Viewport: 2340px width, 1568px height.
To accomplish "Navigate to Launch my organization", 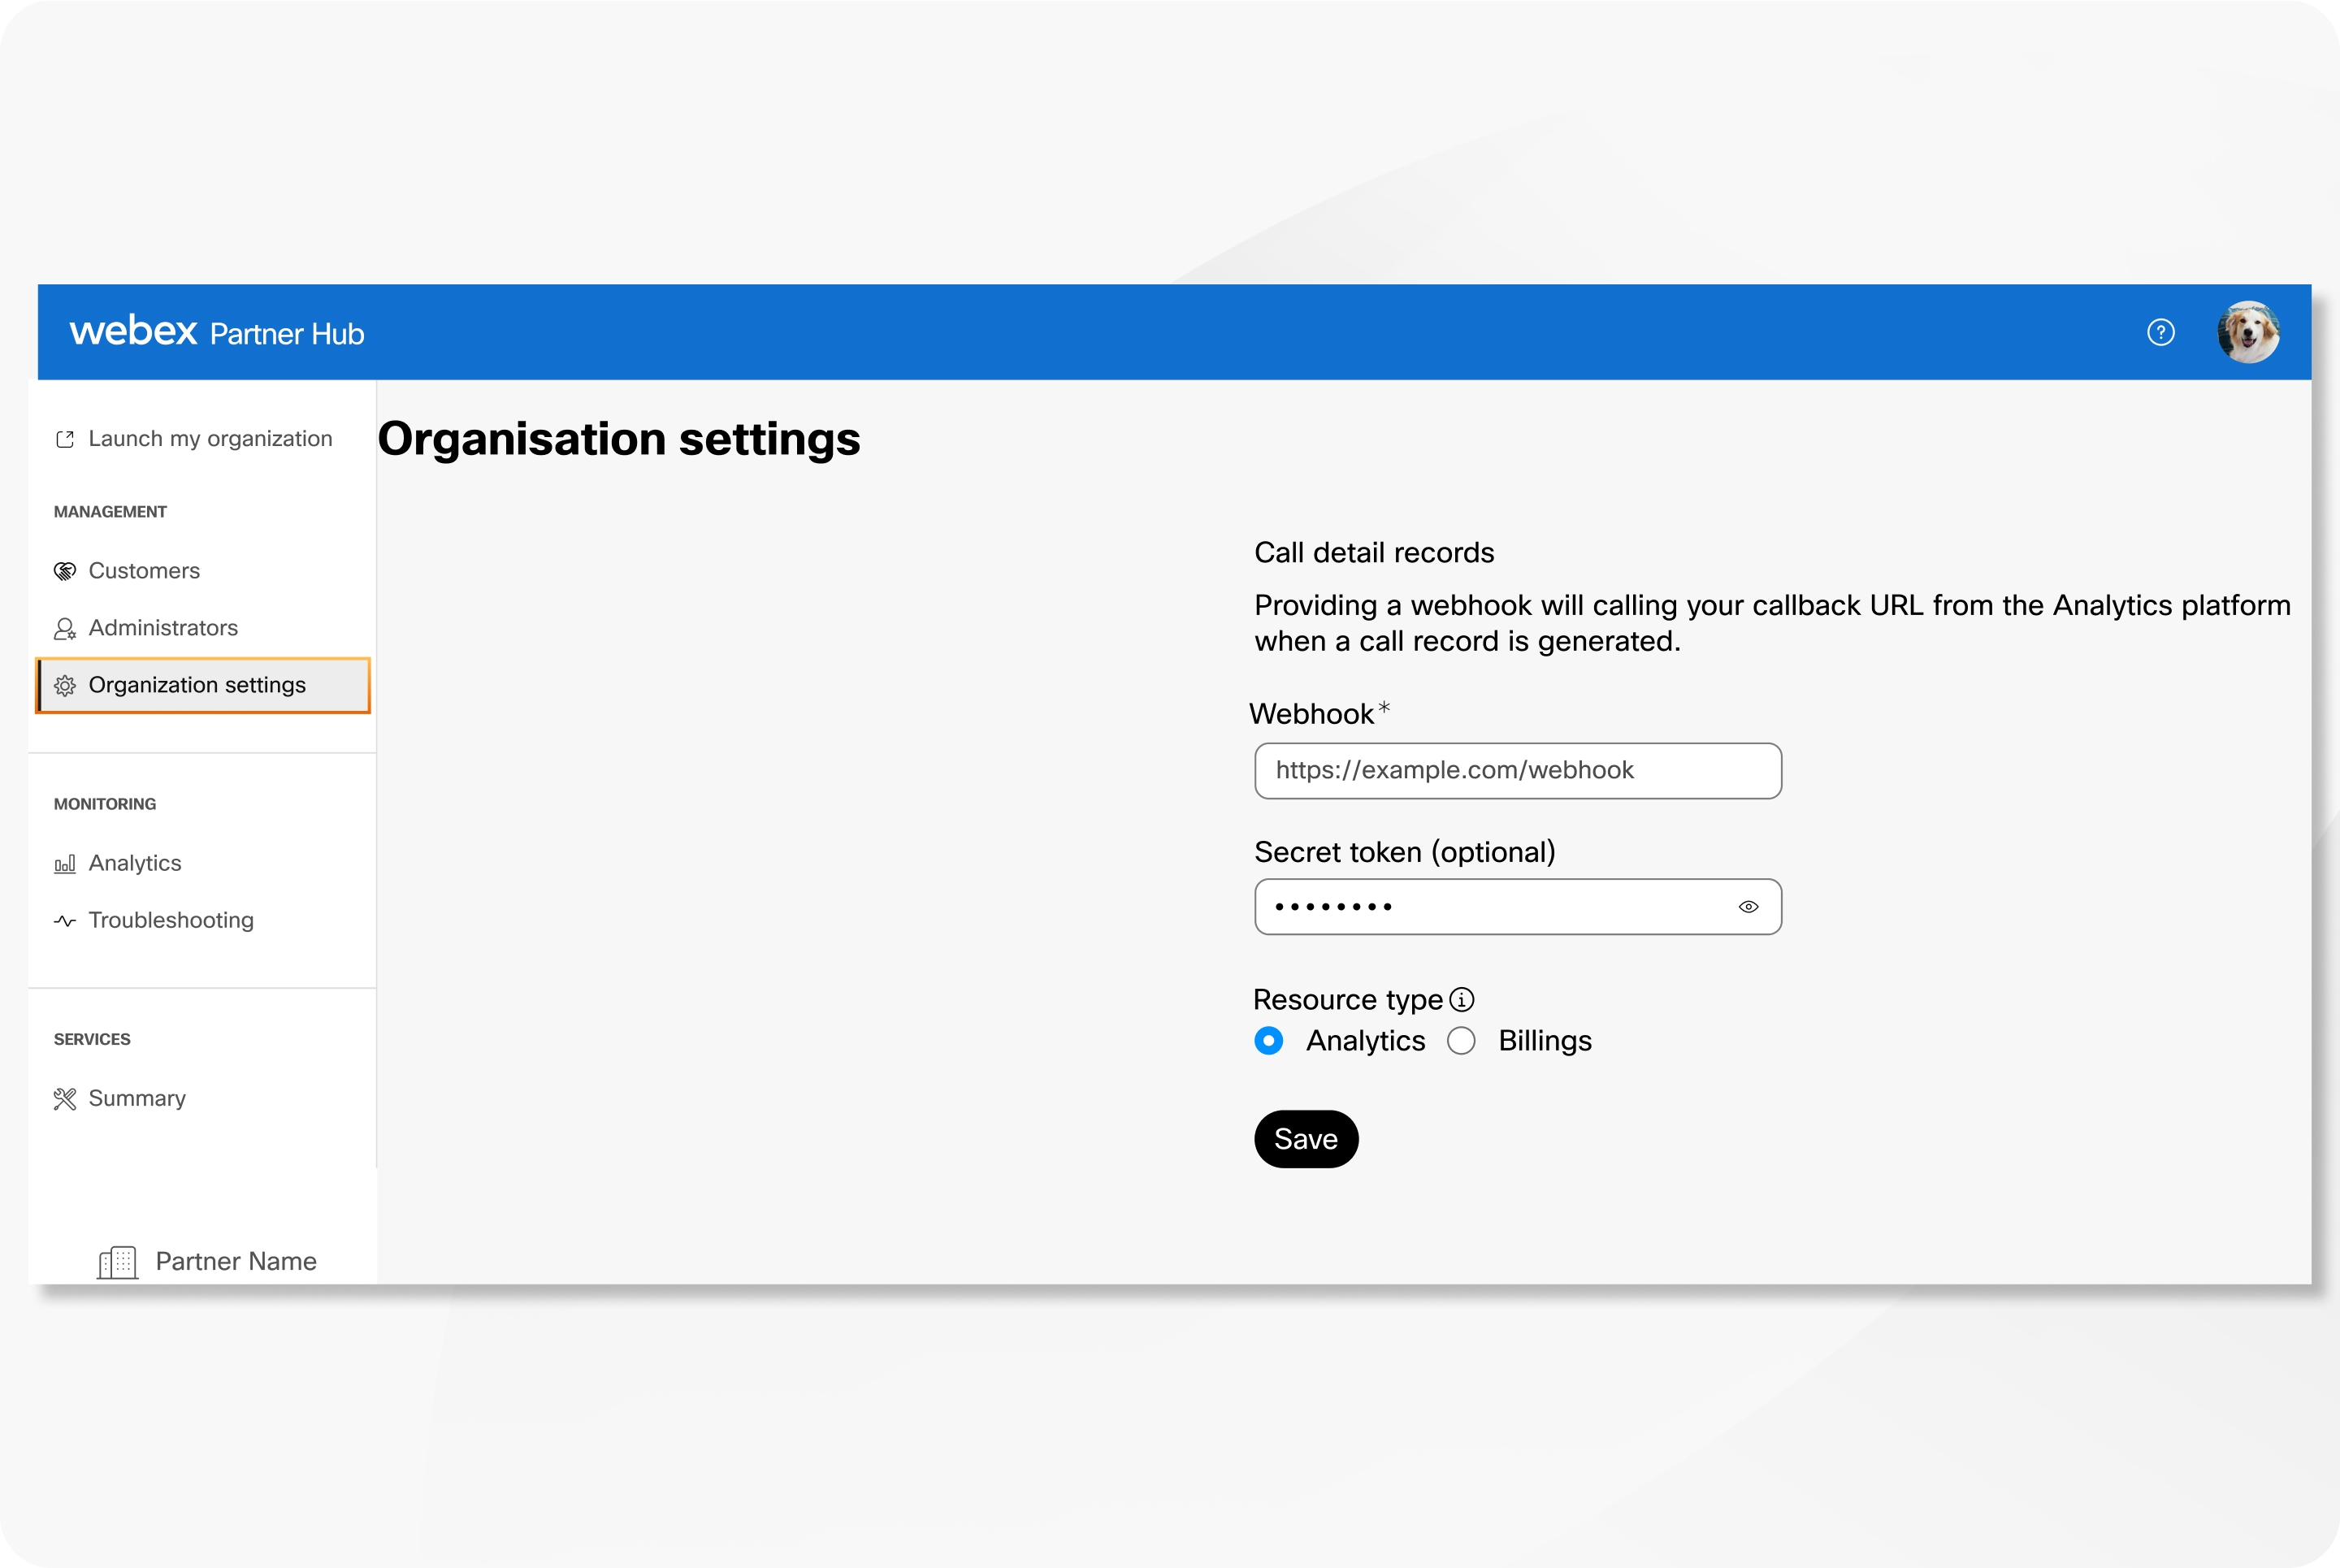I will [210, 438].
